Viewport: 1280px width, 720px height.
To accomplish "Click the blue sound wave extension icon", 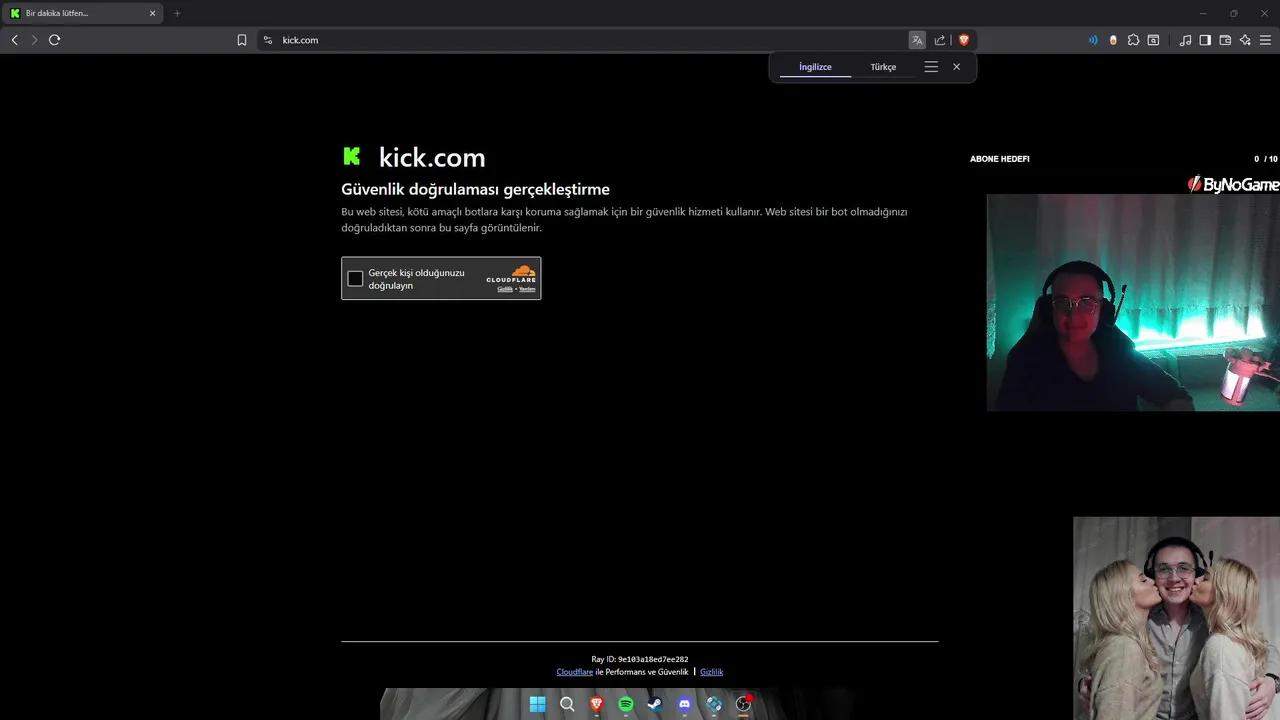I will 1093,40.
